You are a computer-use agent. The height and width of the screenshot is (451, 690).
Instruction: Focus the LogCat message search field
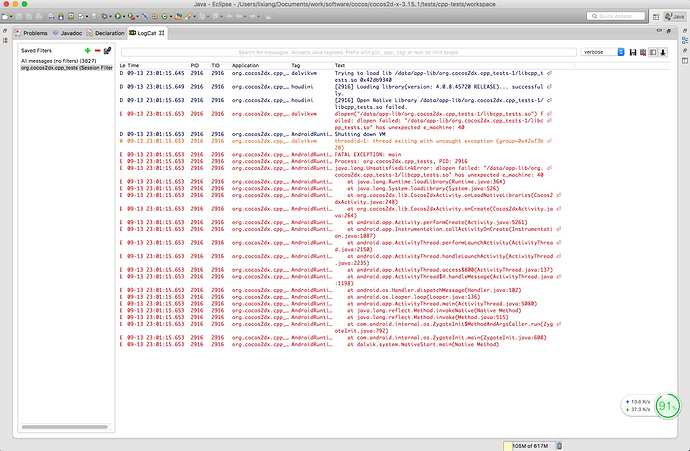349,52
